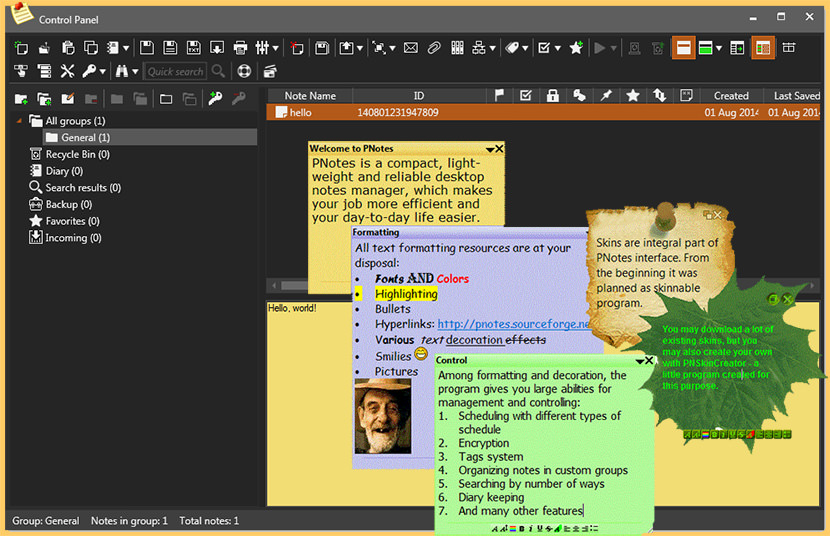Viewport: 830px width, 536px height.
Task: Open the checkmark icon dropdown arrow
Action: click(x=557, y=49)
